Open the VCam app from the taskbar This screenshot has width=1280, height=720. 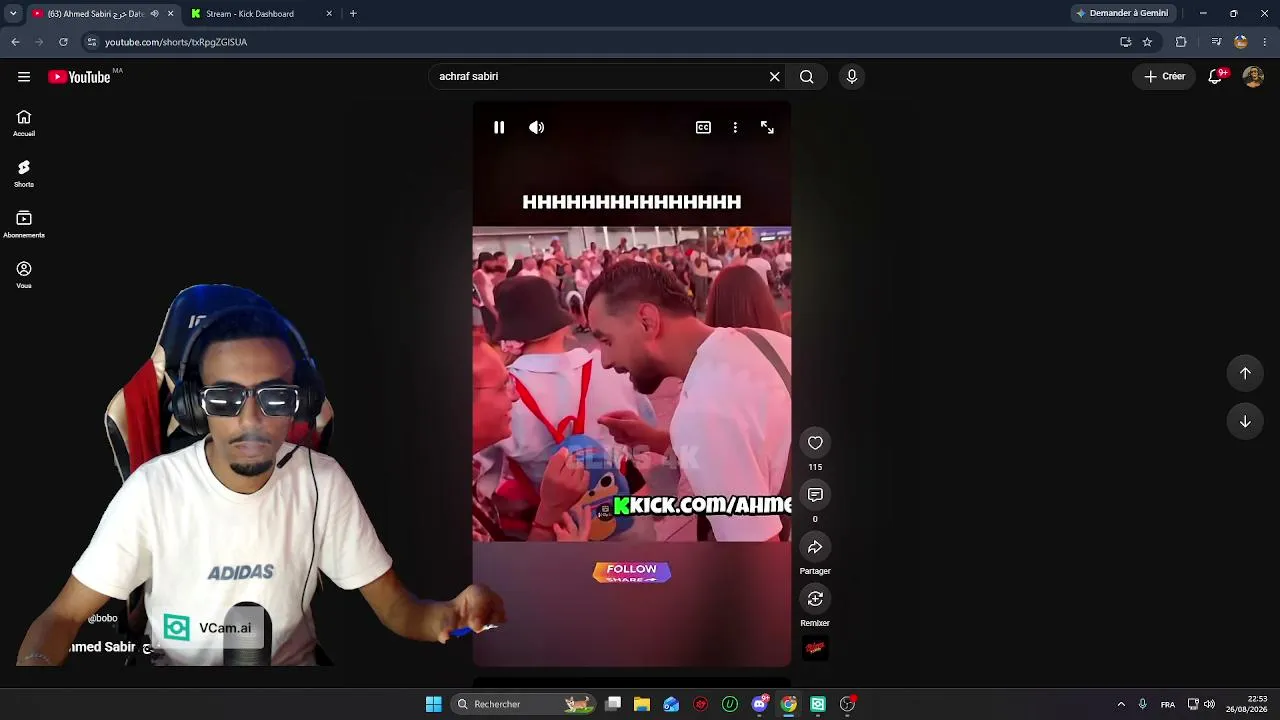818,704
